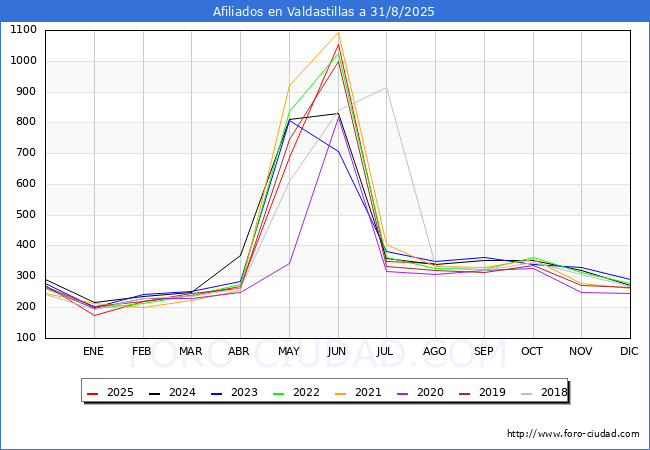This screenshot has width=650, height=450.
Task: Click the black 2024 line point at ABR
Action: pos(240,255)
